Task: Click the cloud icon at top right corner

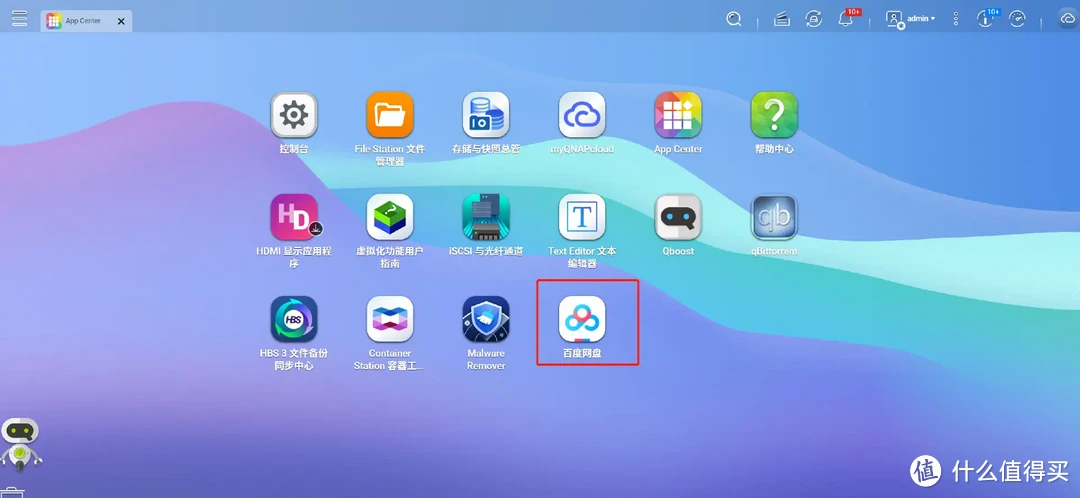Action: click(1068, 19)
